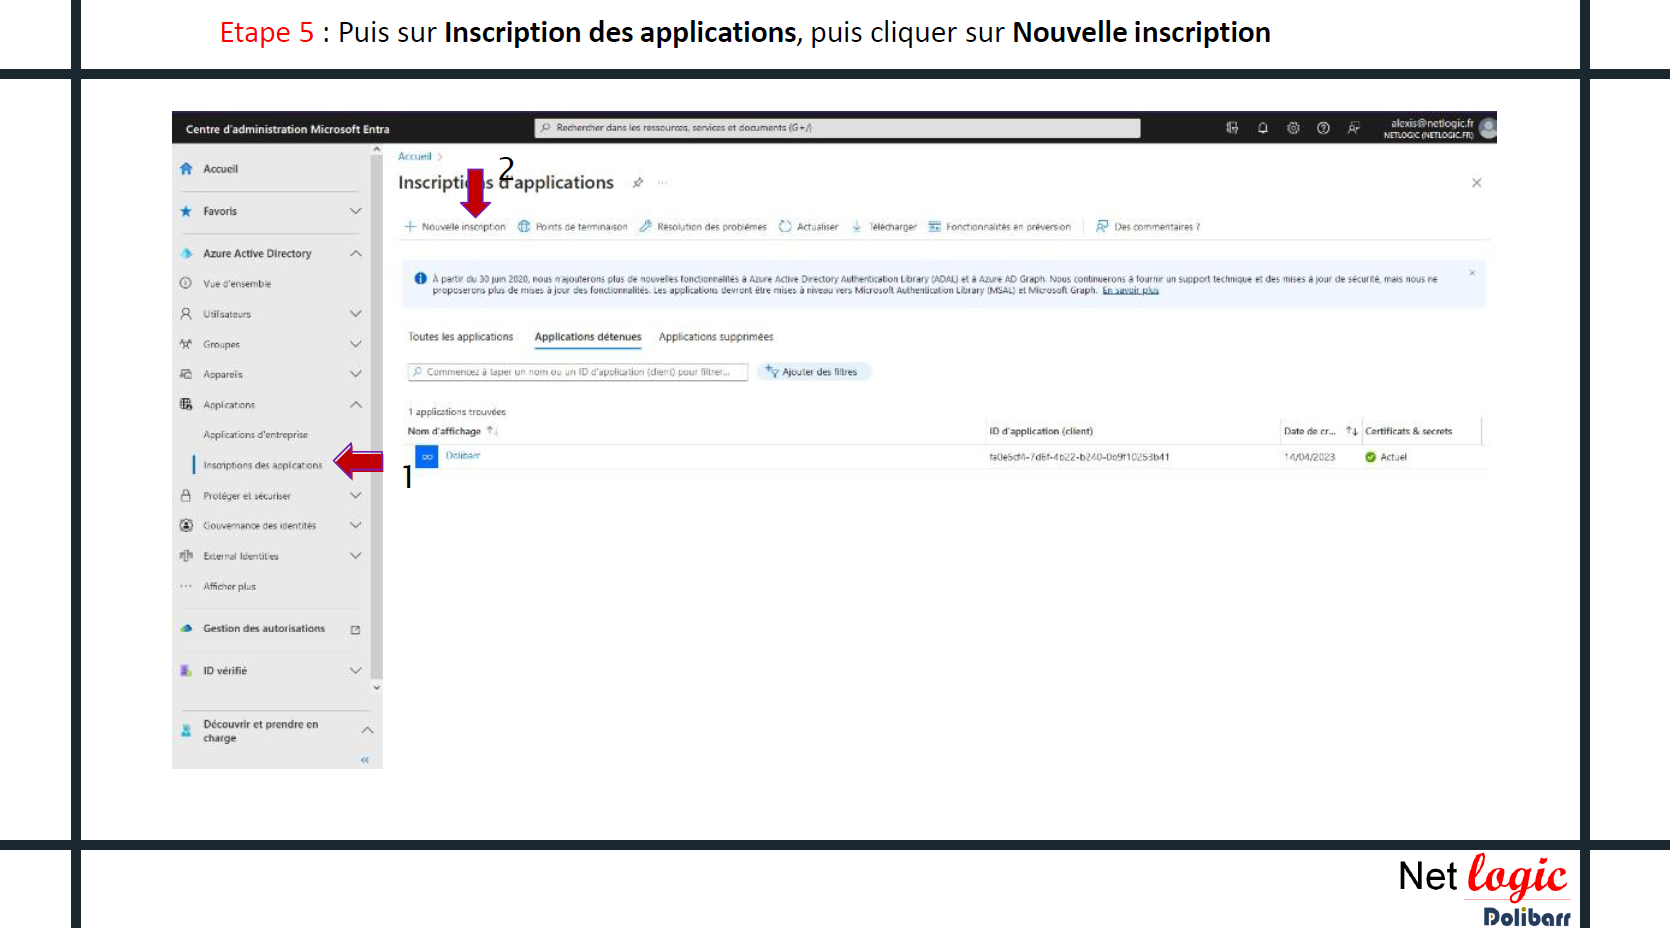Image resolution: width=1670 pixels, height=928 pixels.
Task: Expand the Protéger et sécuriser chevron
Action: pos(355,496)
